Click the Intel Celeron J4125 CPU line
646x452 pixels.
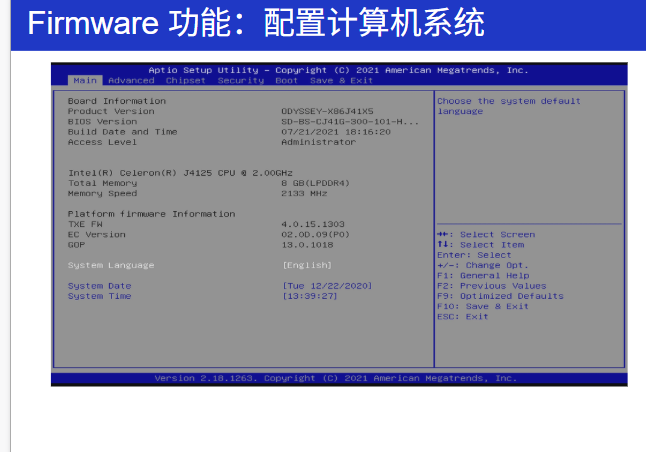click(x=180, y=173)
